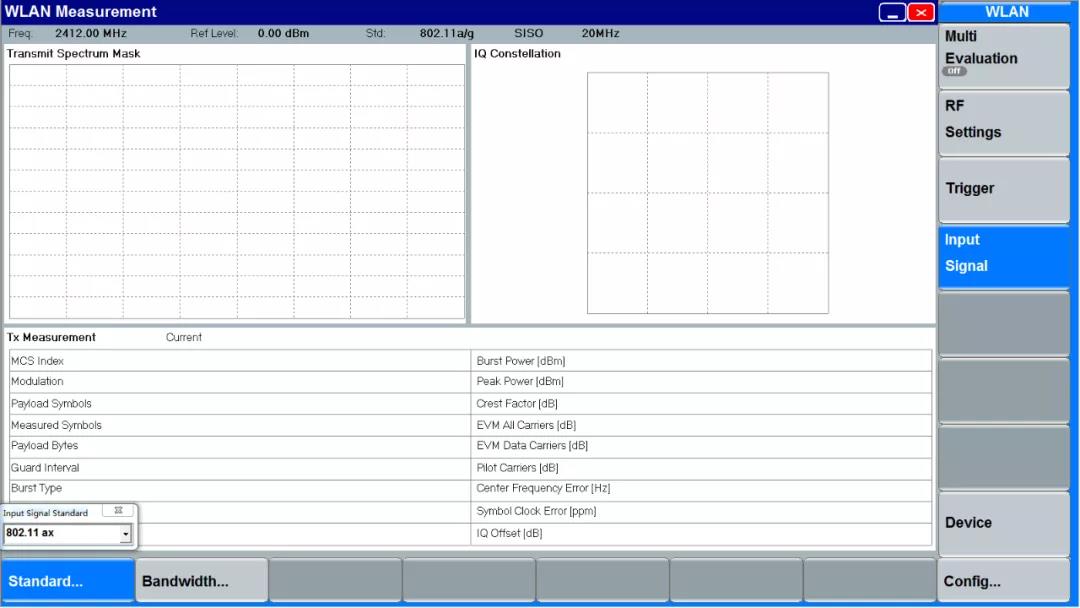Click the 0.00 dBm Ref Level value

[283, 34]
